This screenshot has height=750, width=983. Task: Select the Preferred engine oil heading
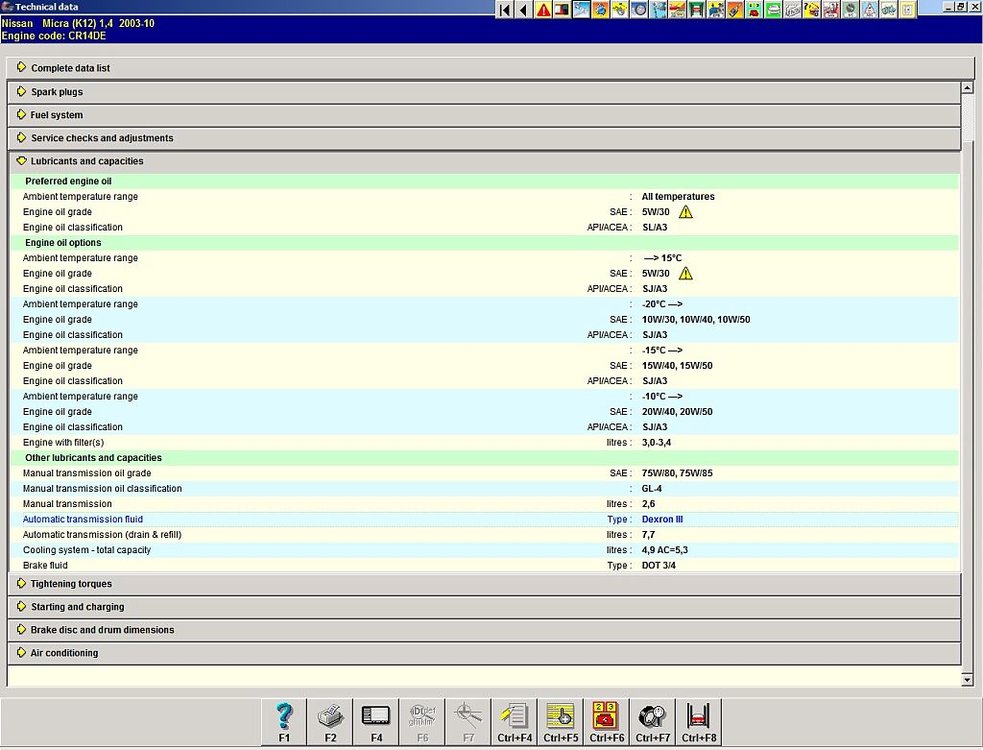pyautogui.click(x=68, y=181)
